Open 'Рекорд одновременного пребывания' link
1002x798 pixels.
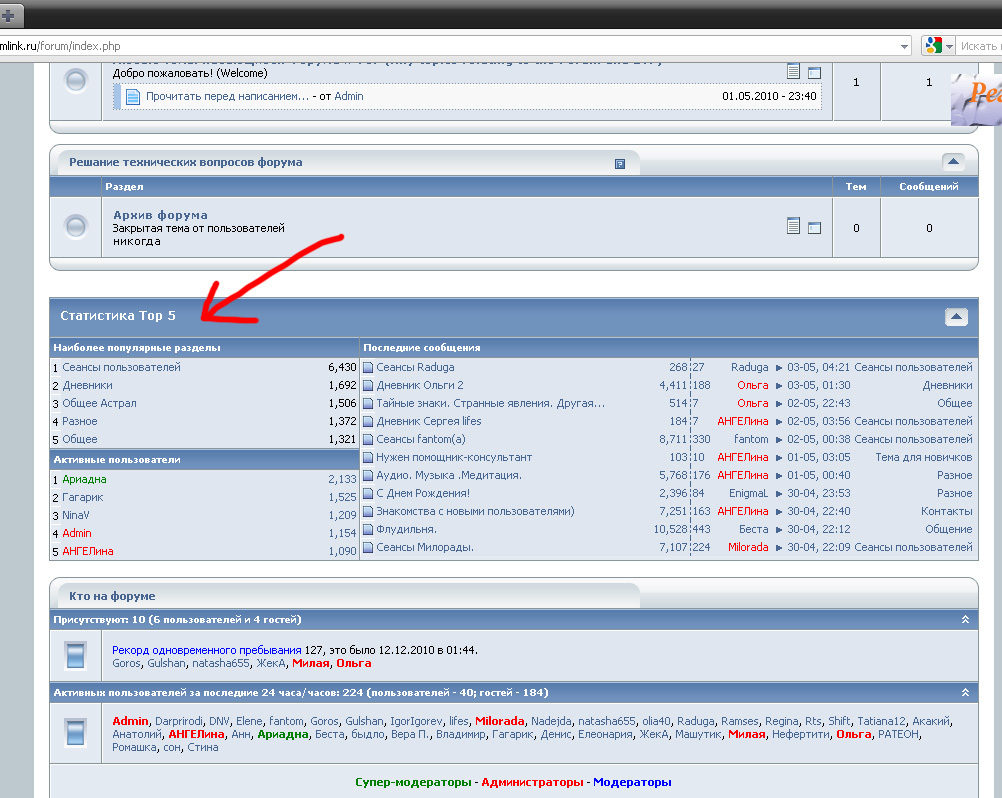tap(206, 650)
